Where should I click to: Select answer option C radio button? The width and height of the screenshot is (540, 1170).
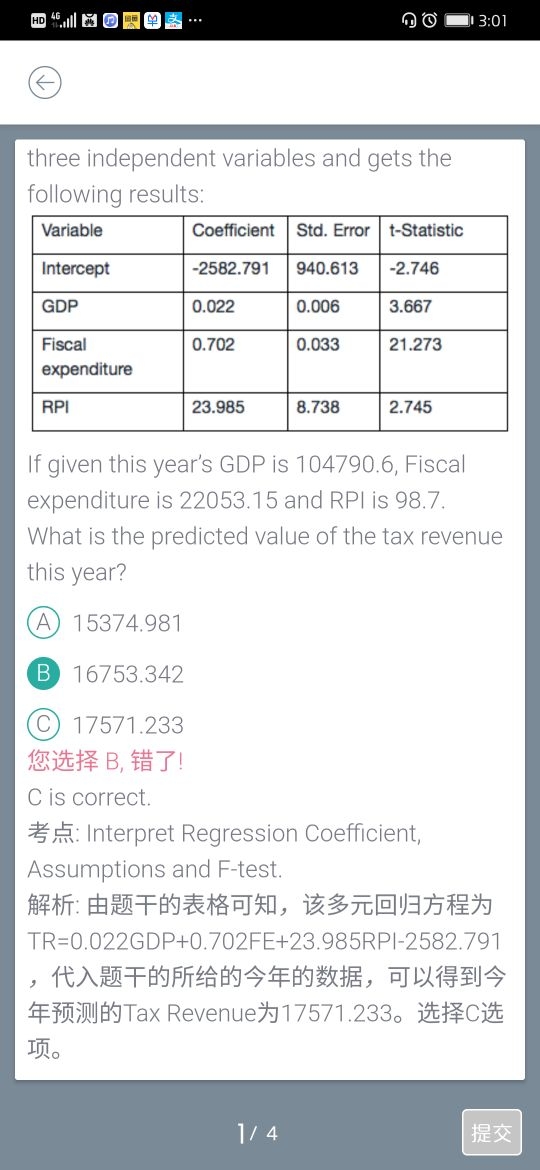(x=43, y=725)
